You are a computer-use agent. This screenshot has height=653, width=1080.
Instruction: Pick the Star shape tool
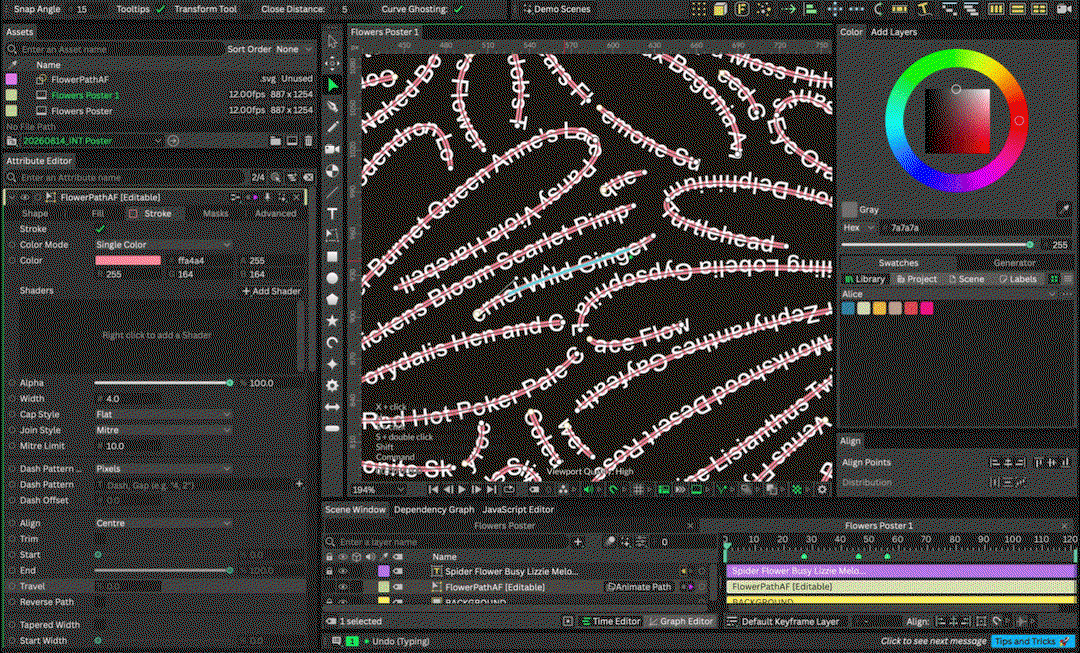[x=333, y=321]
